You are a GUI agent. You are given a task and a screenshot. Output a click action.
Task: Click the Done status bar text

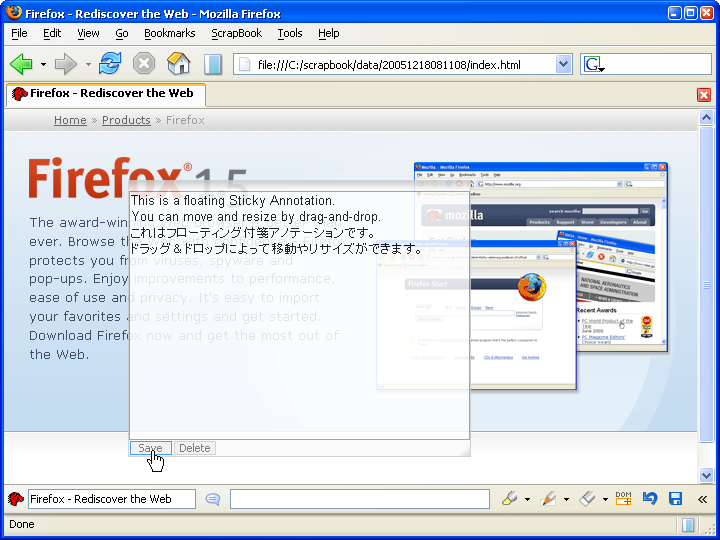coord(22,524)
